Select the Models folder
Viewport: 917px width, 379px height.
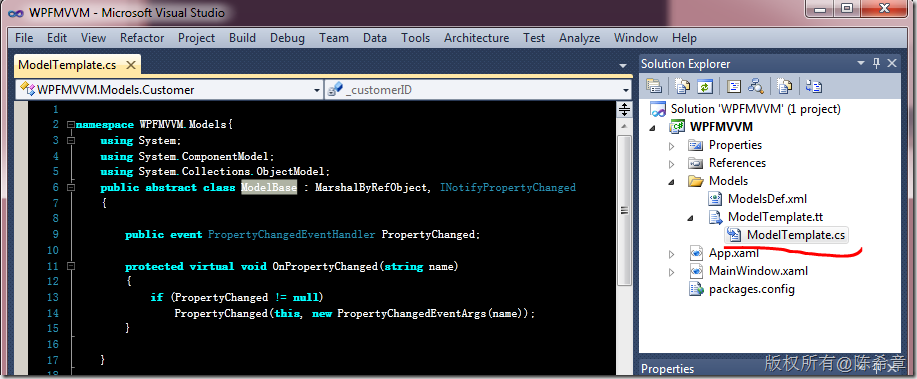click(728, 181)
